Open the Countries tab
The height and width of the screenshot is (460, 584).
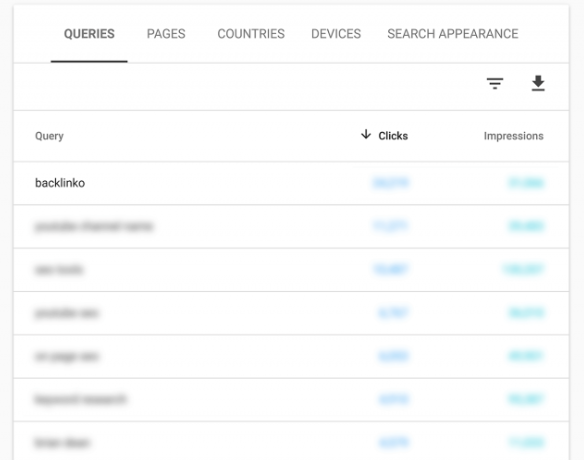(251, 34)
